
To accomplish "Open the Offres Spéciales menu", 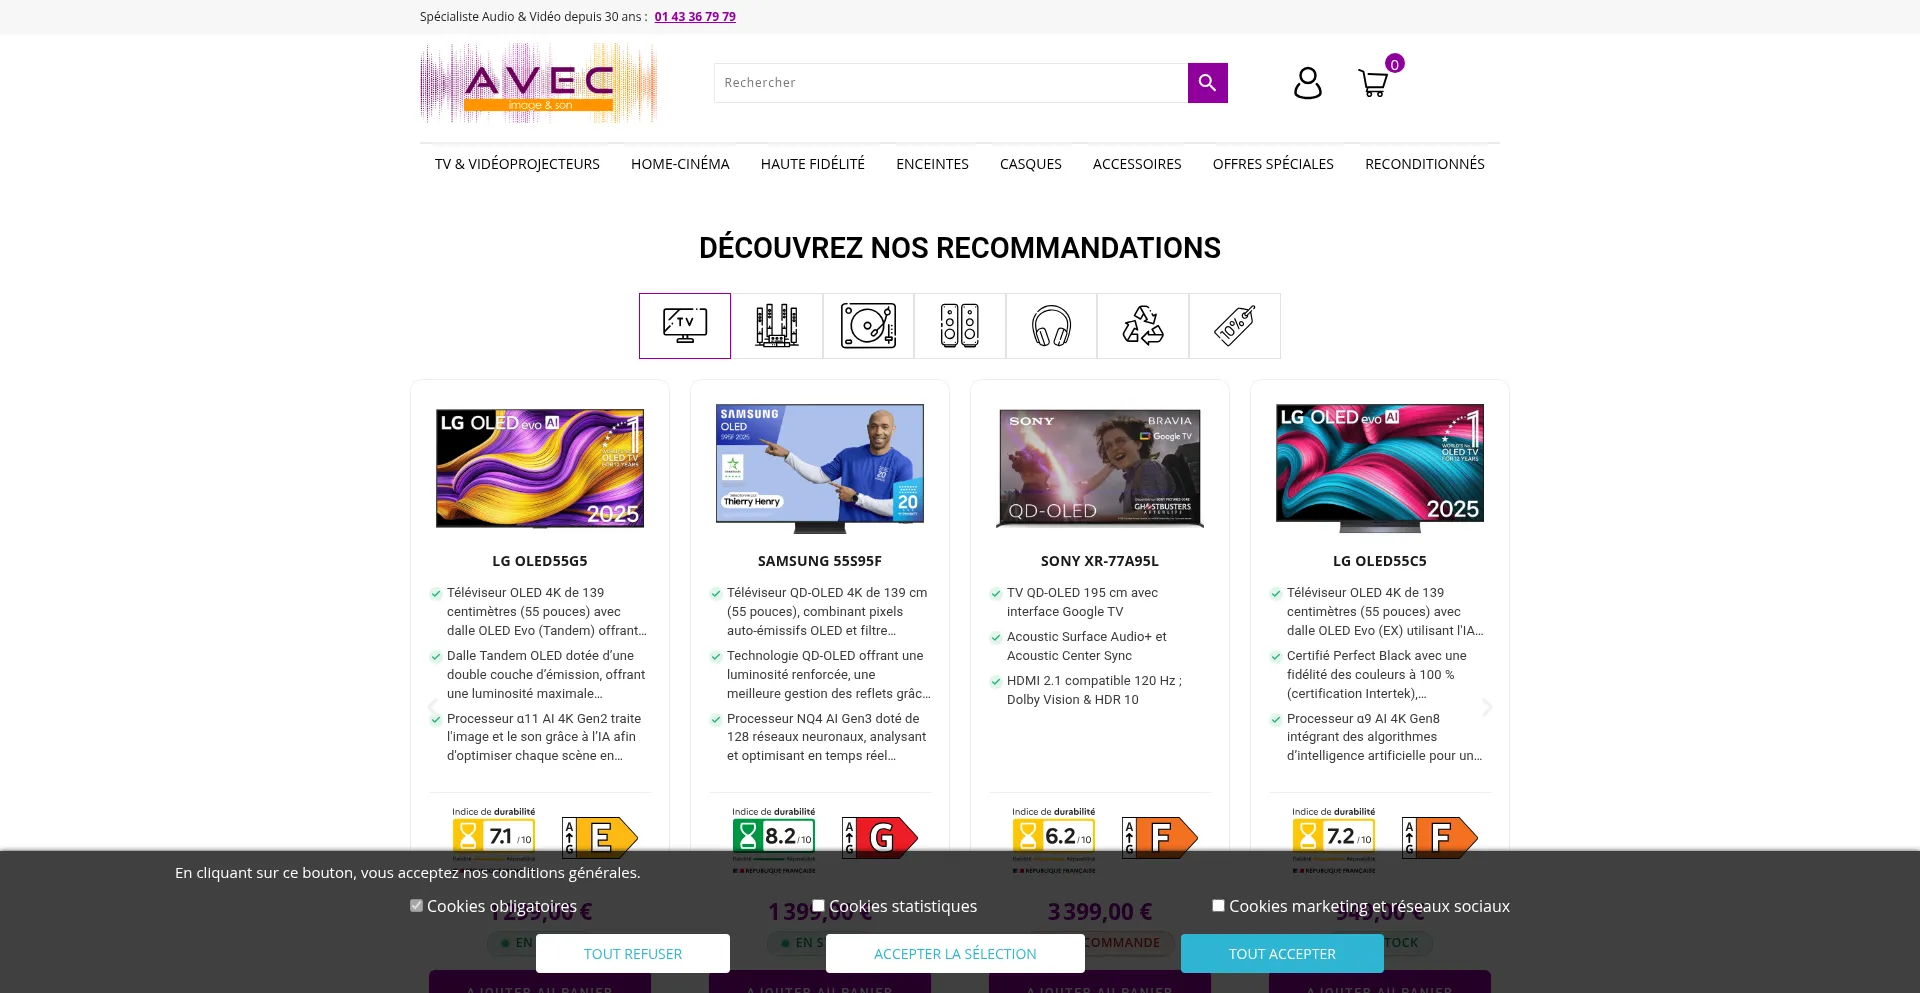I will click(x=1273, y=164).
